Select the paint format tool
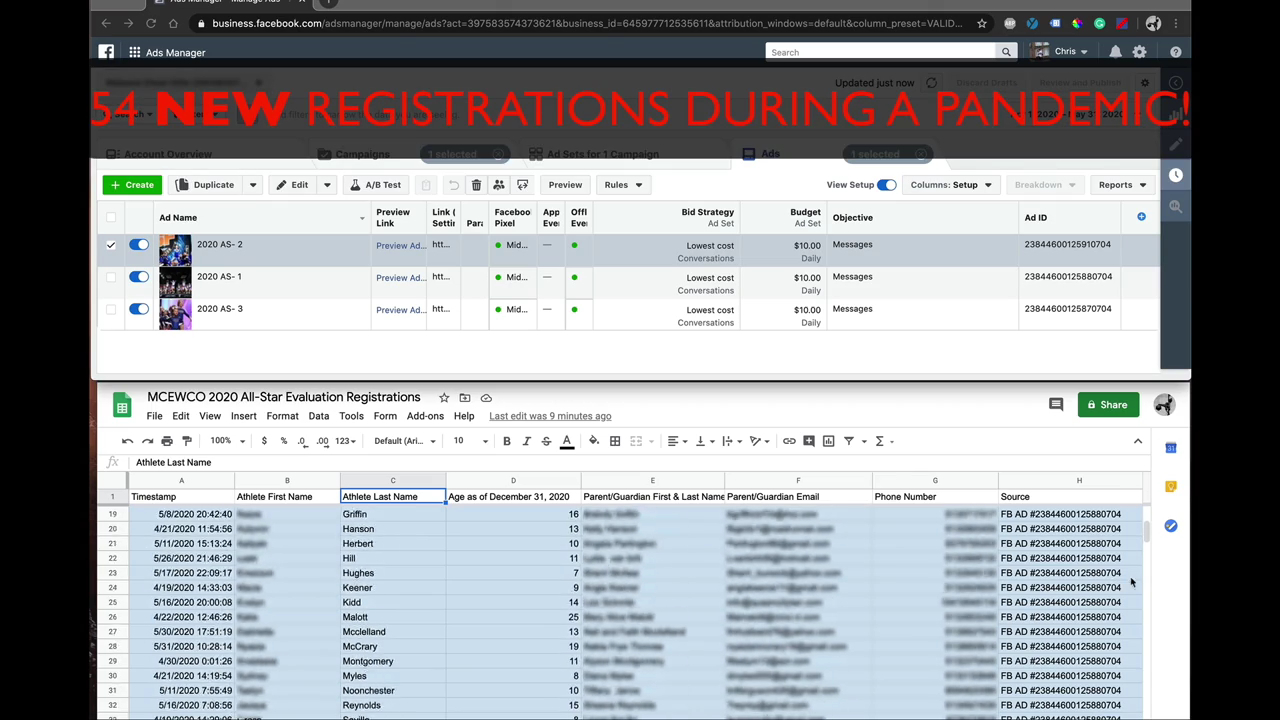 [187, 441]
